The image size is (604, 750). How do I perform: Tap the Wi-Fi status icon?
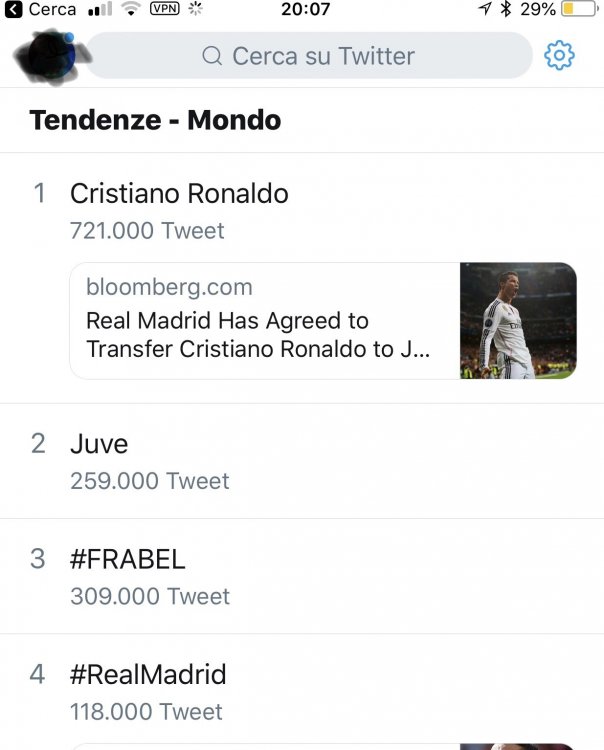[x=130, y=8]
